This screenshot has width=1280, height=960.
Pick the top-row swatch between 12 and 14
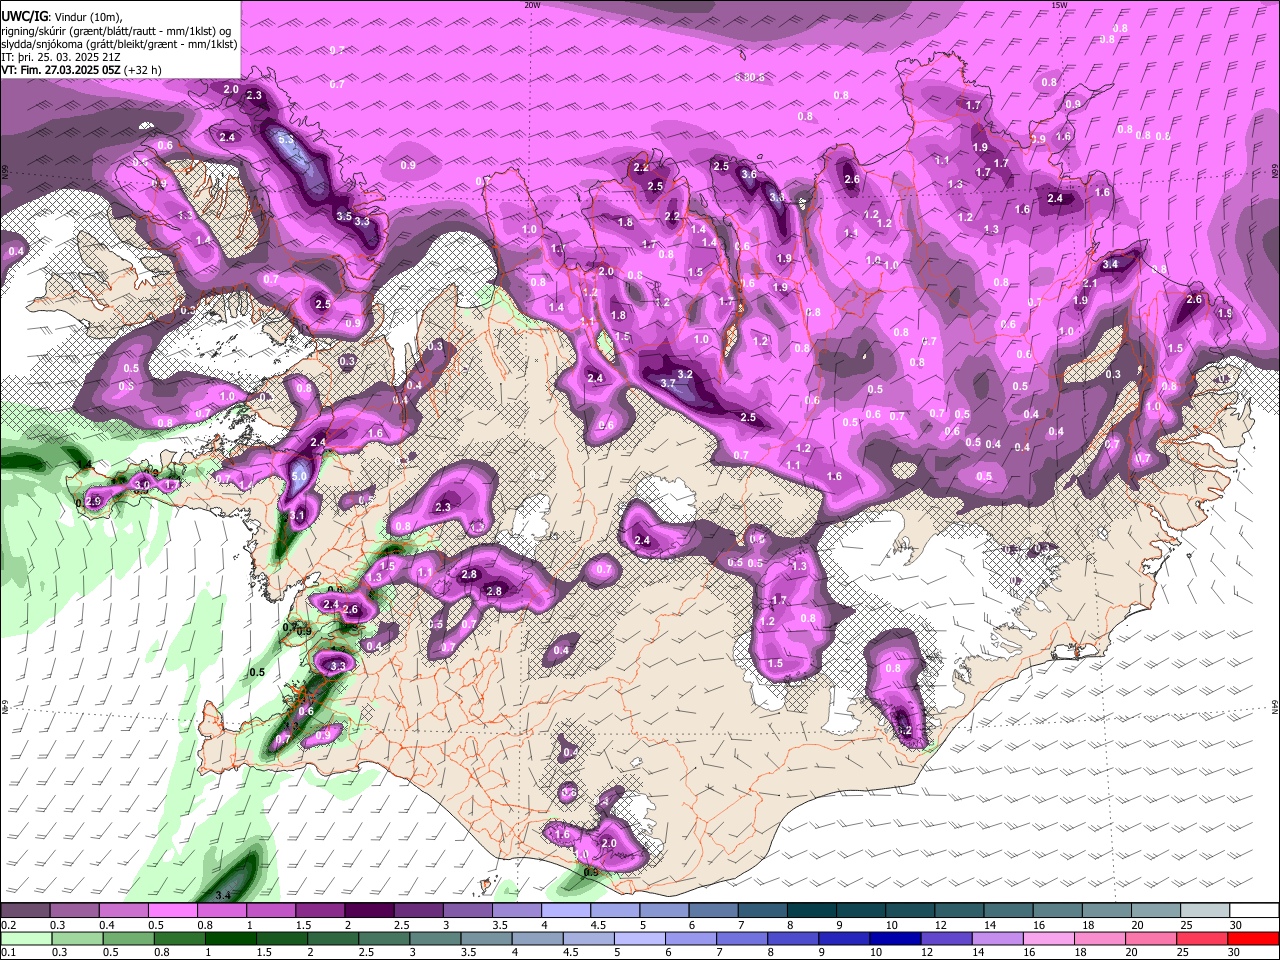[x=960, y=911]
